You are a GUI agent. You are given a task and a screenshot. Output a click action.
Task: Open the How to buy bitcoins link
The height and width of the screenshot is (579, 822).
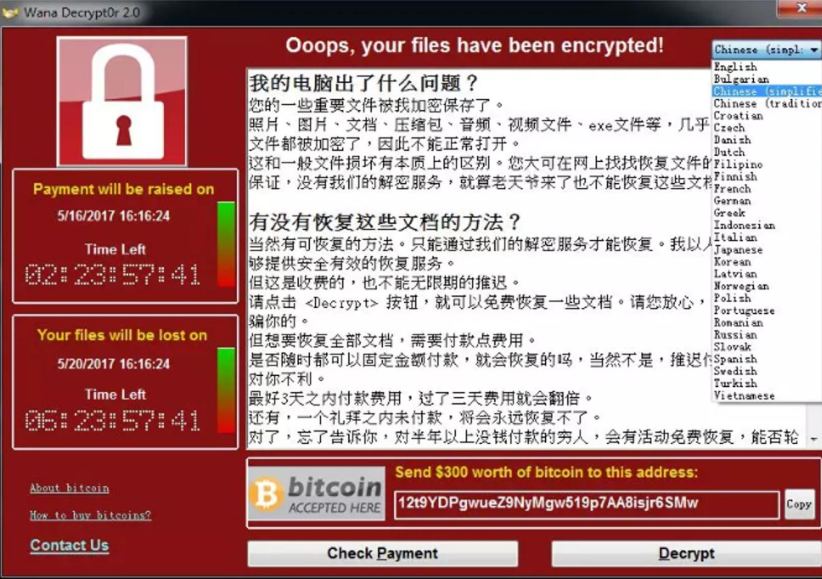[90, 515]
